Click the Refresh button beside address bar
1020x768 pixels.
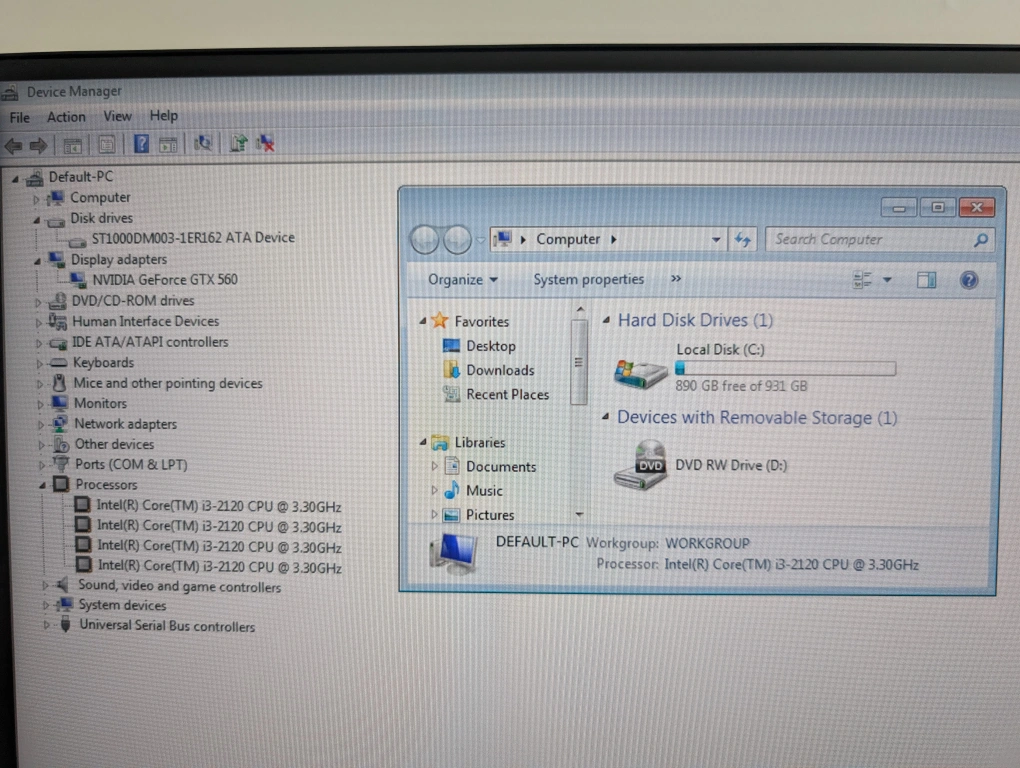[743, 240]
